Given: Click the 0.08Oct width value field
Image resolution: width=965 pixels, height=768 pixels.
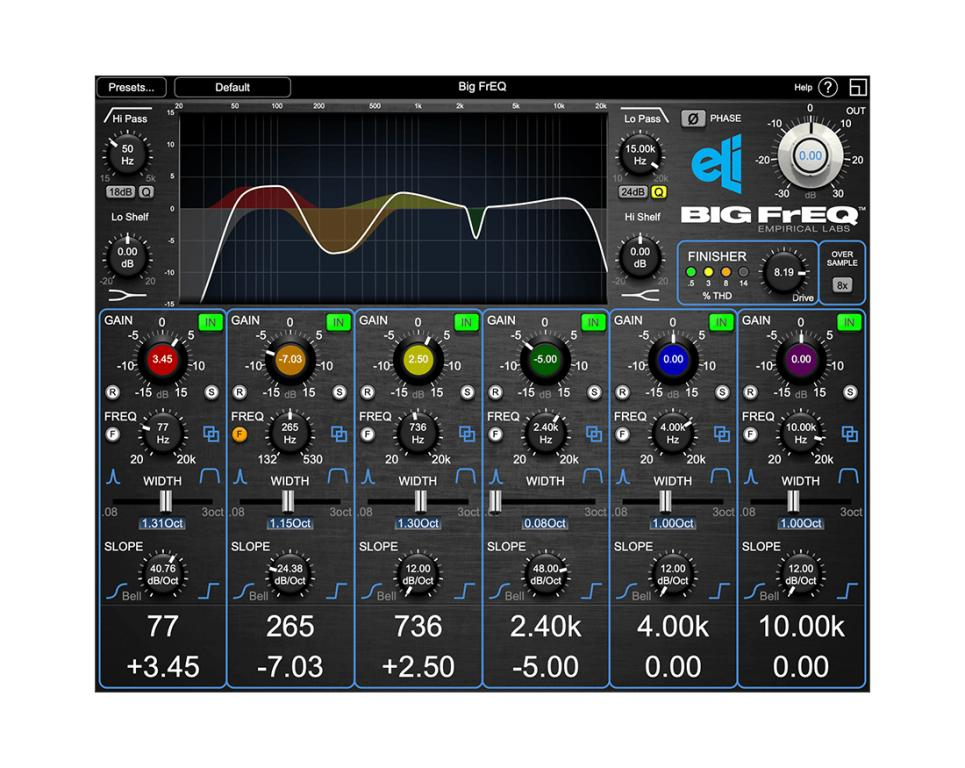Looking at the screenshot, I should pos(545,524).
